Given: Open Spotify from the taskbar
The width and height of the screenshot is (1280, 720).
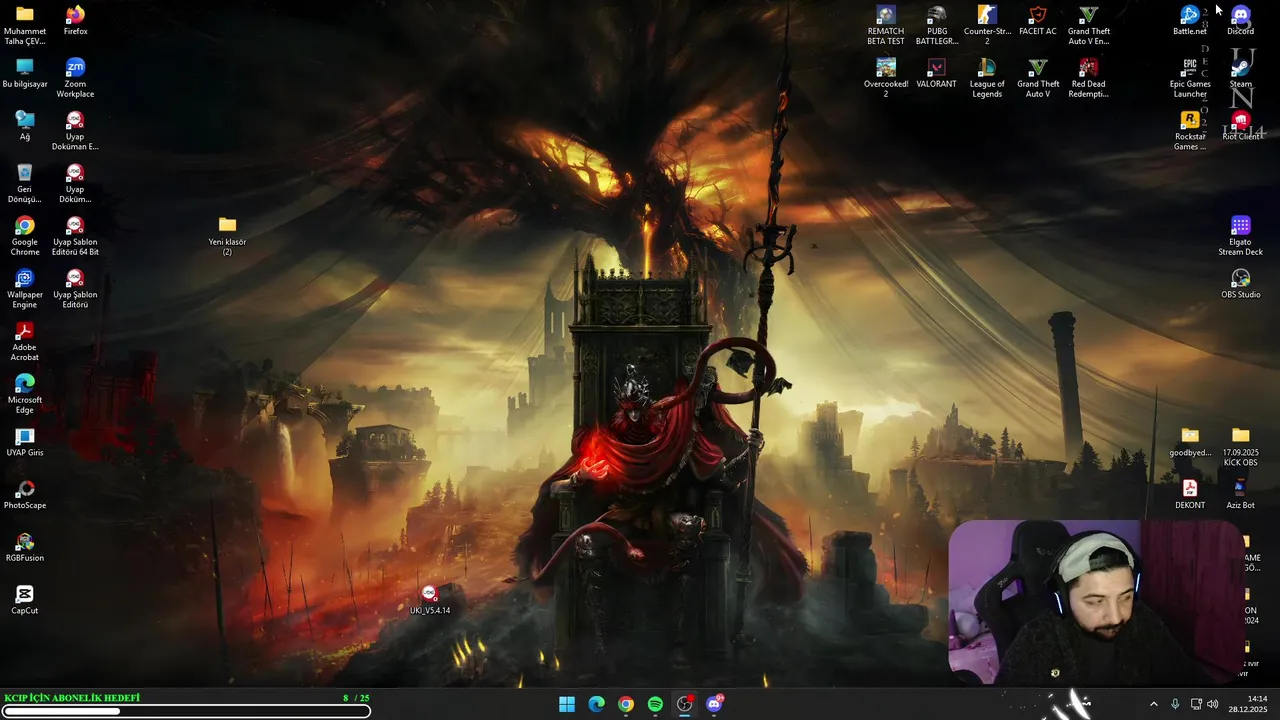Looking at the screenshot, I should [x=655, y=704].
